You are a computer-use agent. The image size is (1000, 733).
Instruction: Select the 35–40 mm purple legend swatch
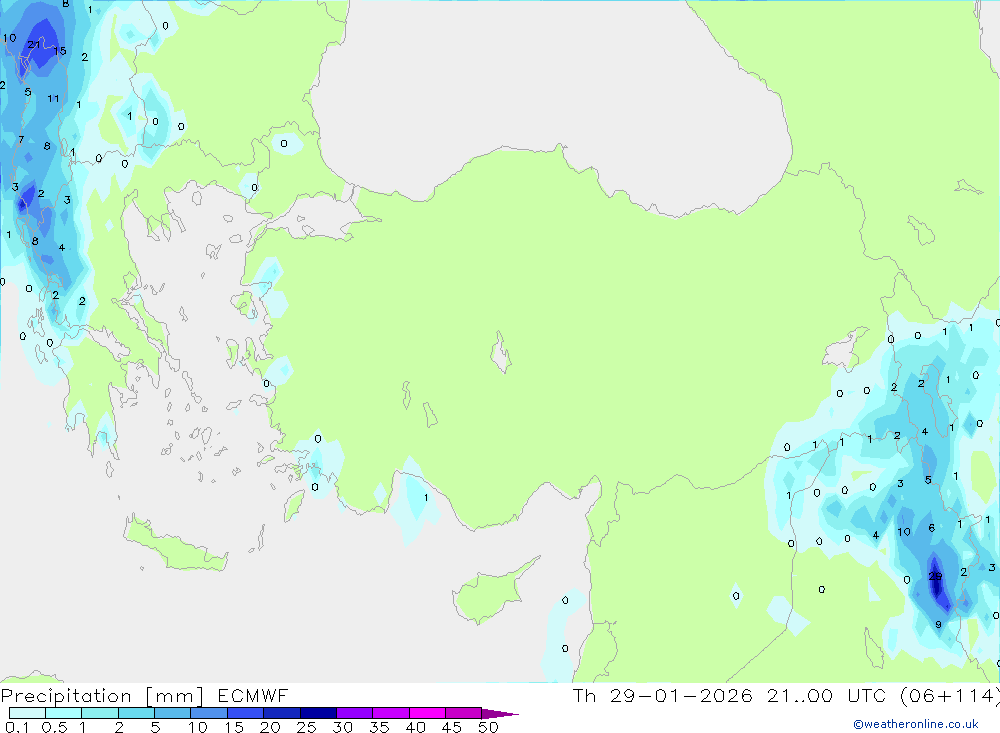[391, 713]
